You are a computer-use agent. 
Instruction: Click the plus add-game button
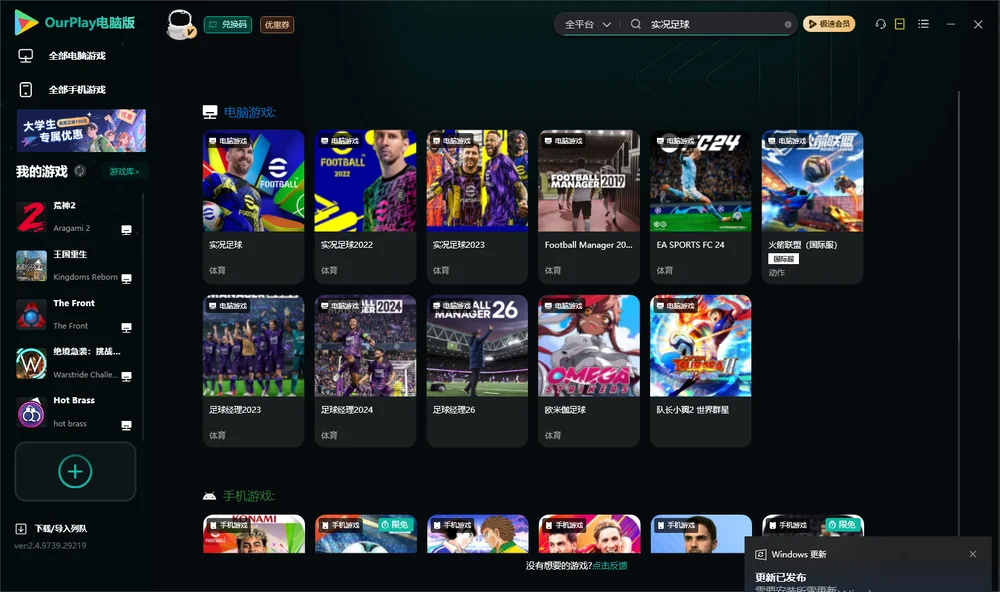pyautogui.click(x=75, y=471)
